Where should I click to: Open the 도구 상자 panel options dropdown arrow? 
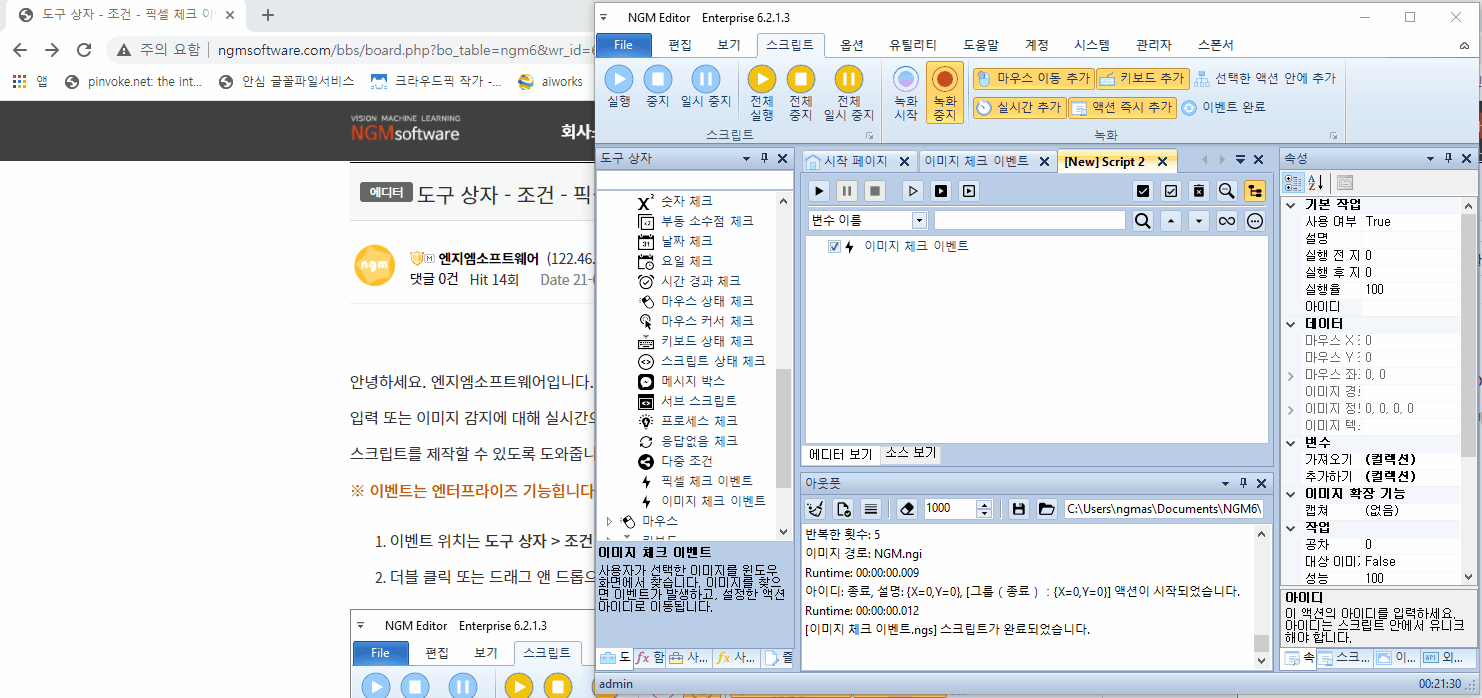(x=746, y=159)
